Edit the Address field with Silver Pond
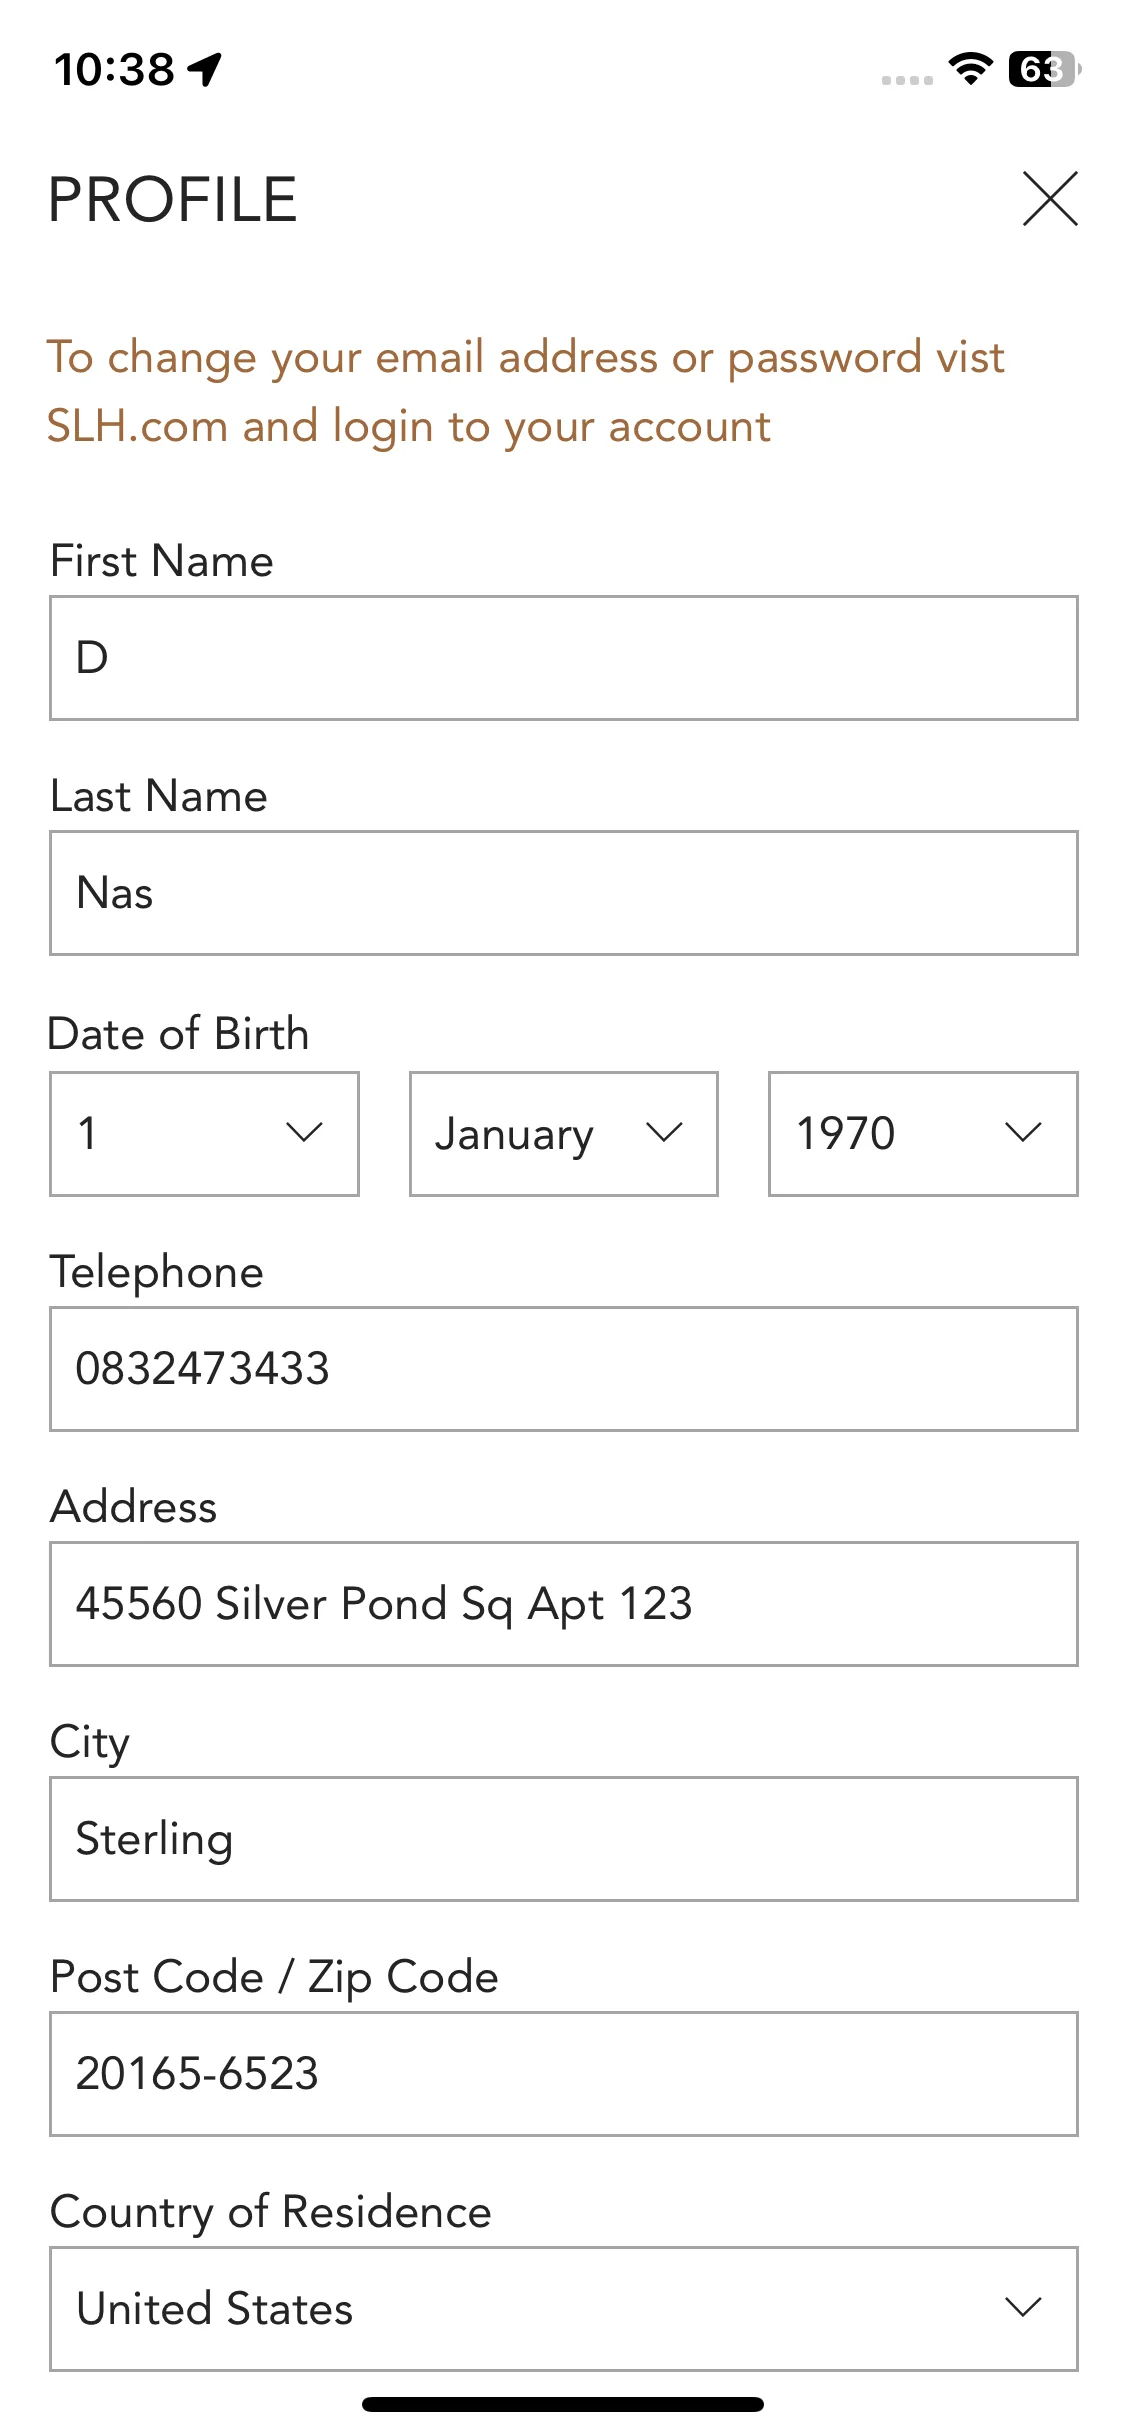Image resolution: width=1125 pixels, height=2436 pixels. pos(564,1603)
